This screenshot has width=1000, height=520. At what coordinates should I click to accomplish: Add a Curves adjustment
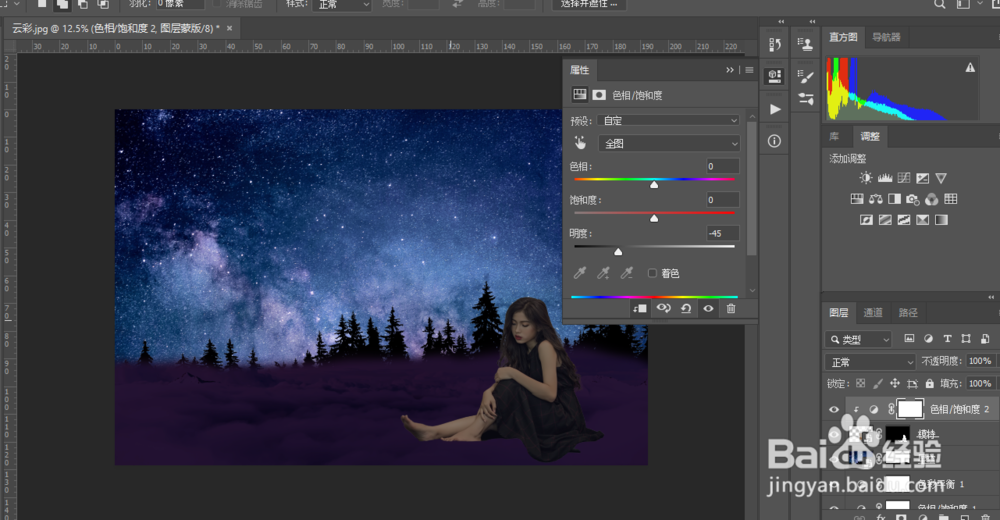pyautogui.click(x=904, y=178)
